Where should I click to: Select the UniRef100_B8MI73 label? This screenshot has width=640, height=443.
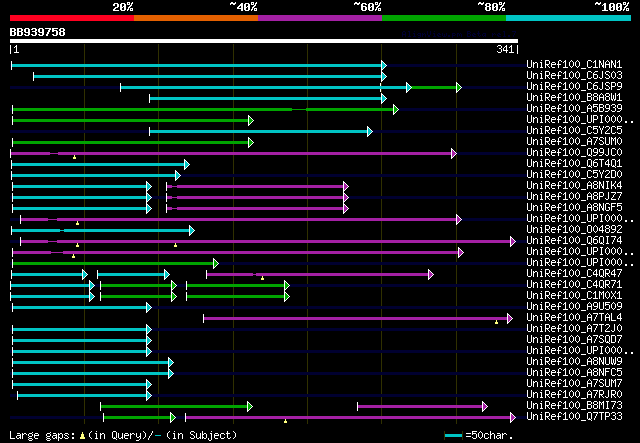pos(574,405)
